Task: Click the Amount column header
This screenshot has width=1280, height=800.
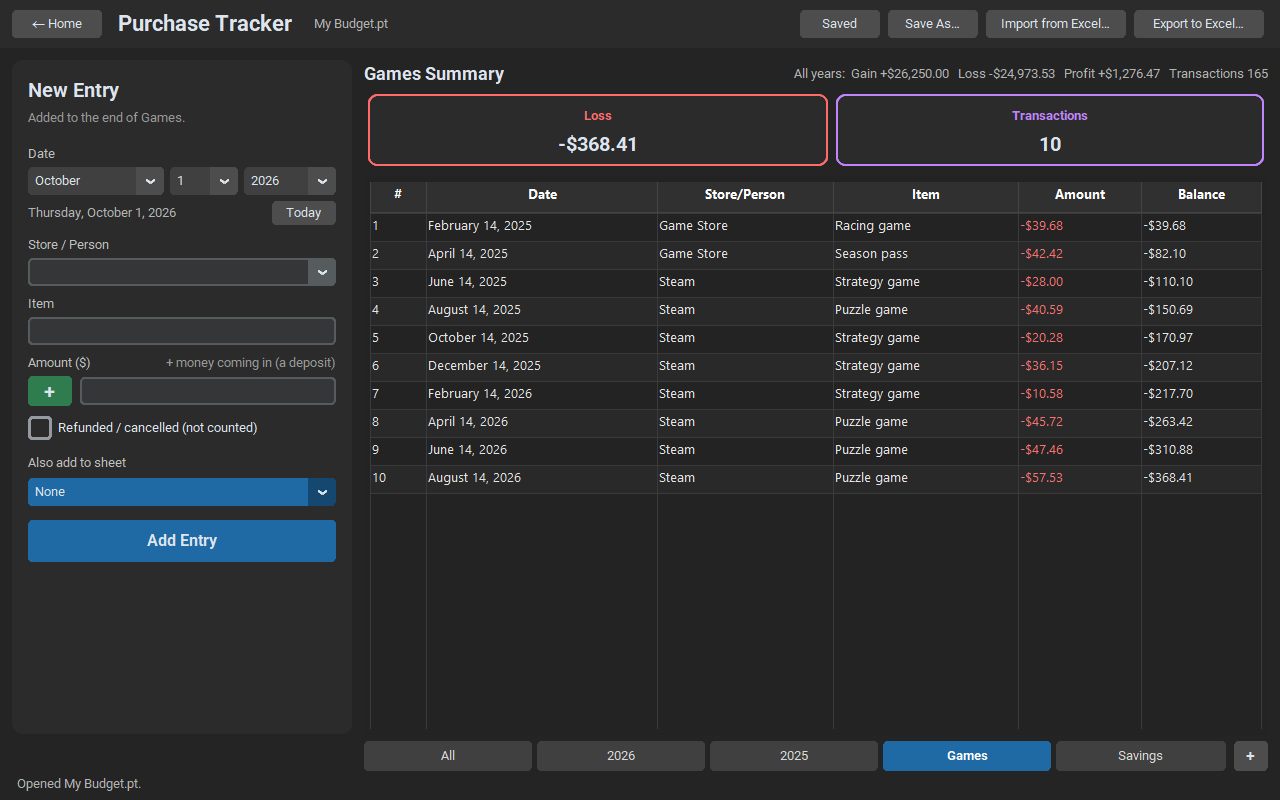Action: point(1080,195)
